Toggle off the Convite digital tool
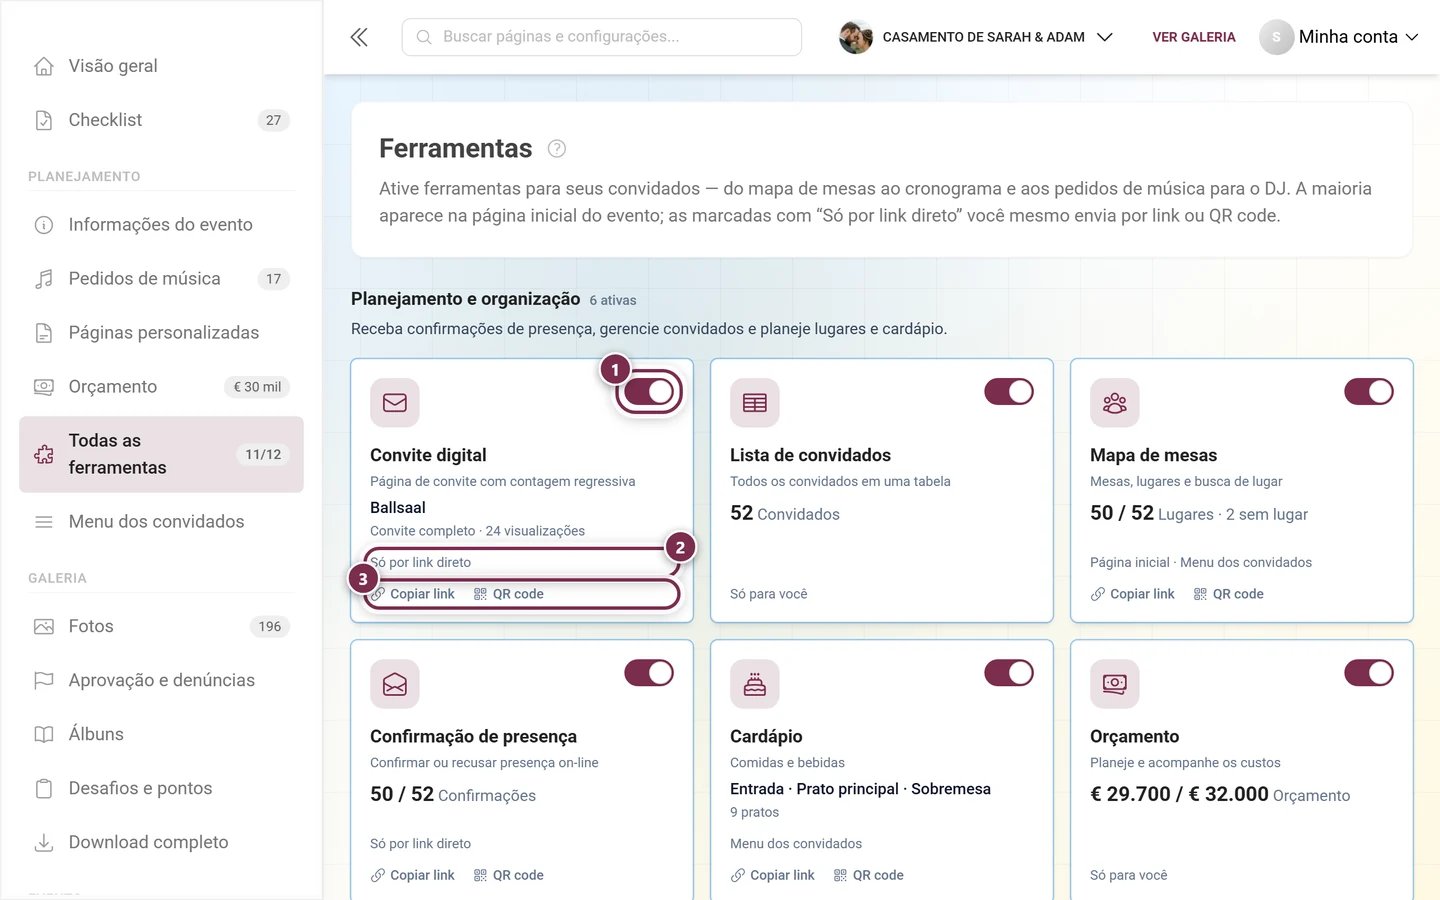The image size is (1440, 900). coord(649,392)
